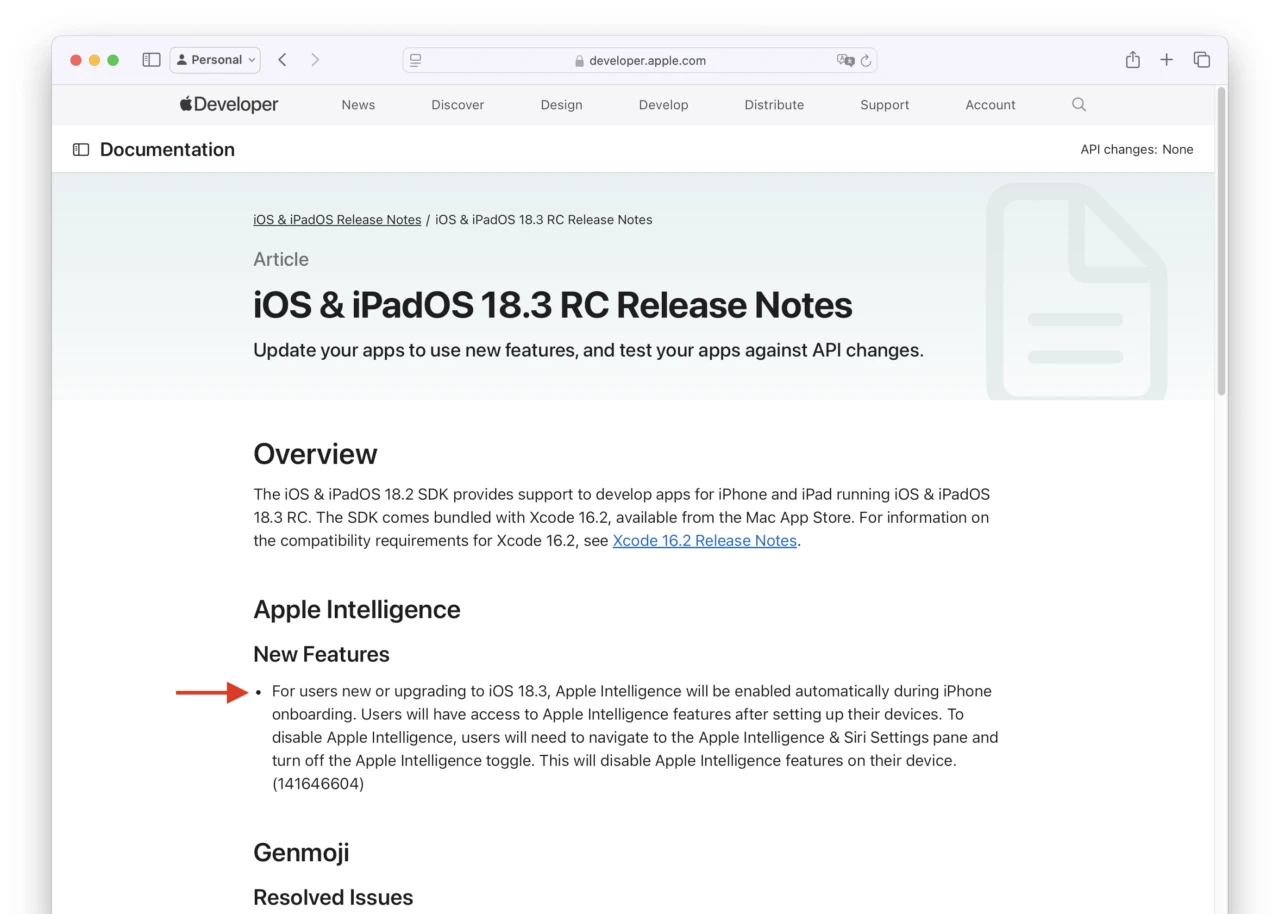
Task: Click the search magnifier icon
Action: [1078, 105]
